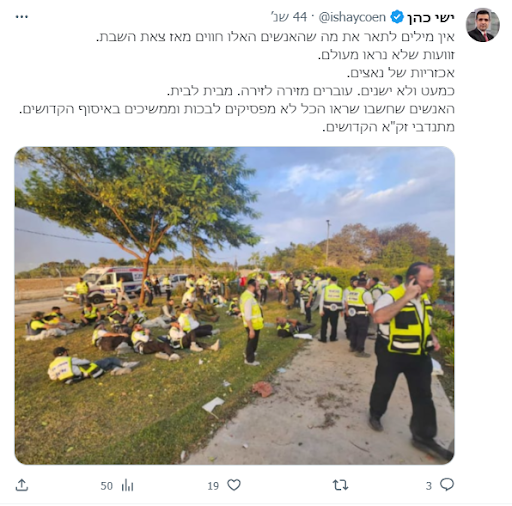Click the first line of tweet text

coord(275,36)
